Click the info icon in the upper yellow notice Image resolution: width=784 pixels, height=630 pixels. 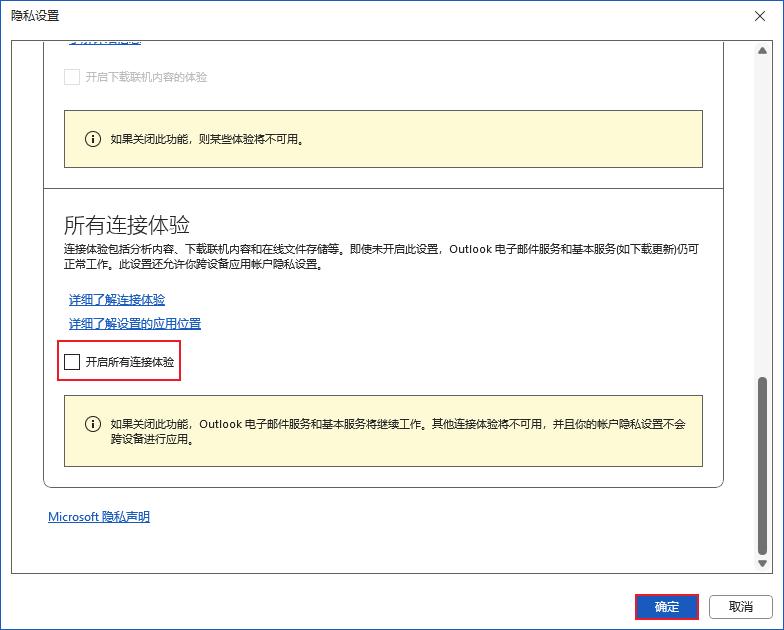tap(93, 139)
